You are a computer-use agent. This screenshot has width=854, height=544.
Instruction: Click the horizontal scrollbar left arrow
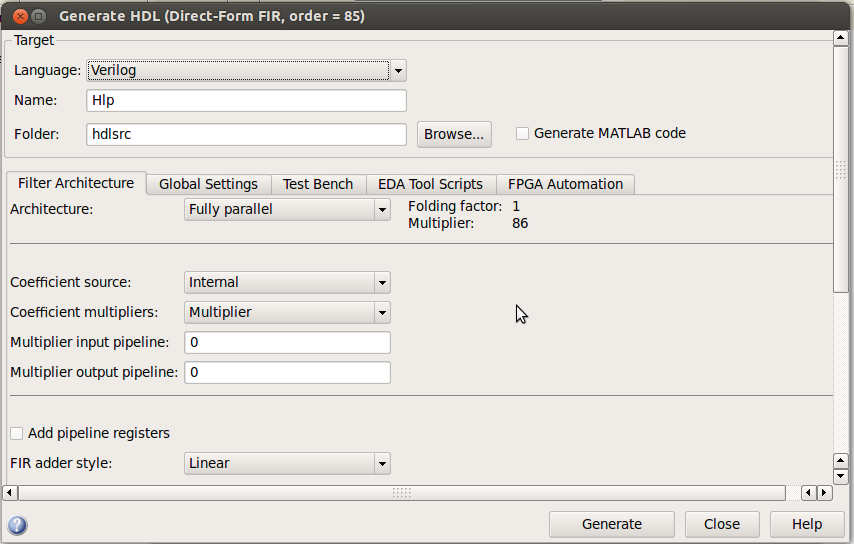(x=10, y=493)
